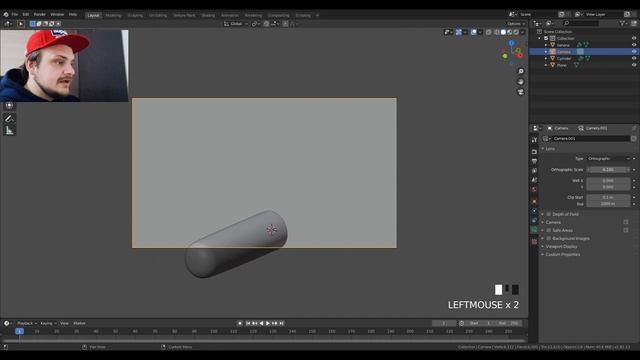Open the Tool properties tab
Image resolution: width=640 pixels, height=360 pixels.
[x=534, y=140]
